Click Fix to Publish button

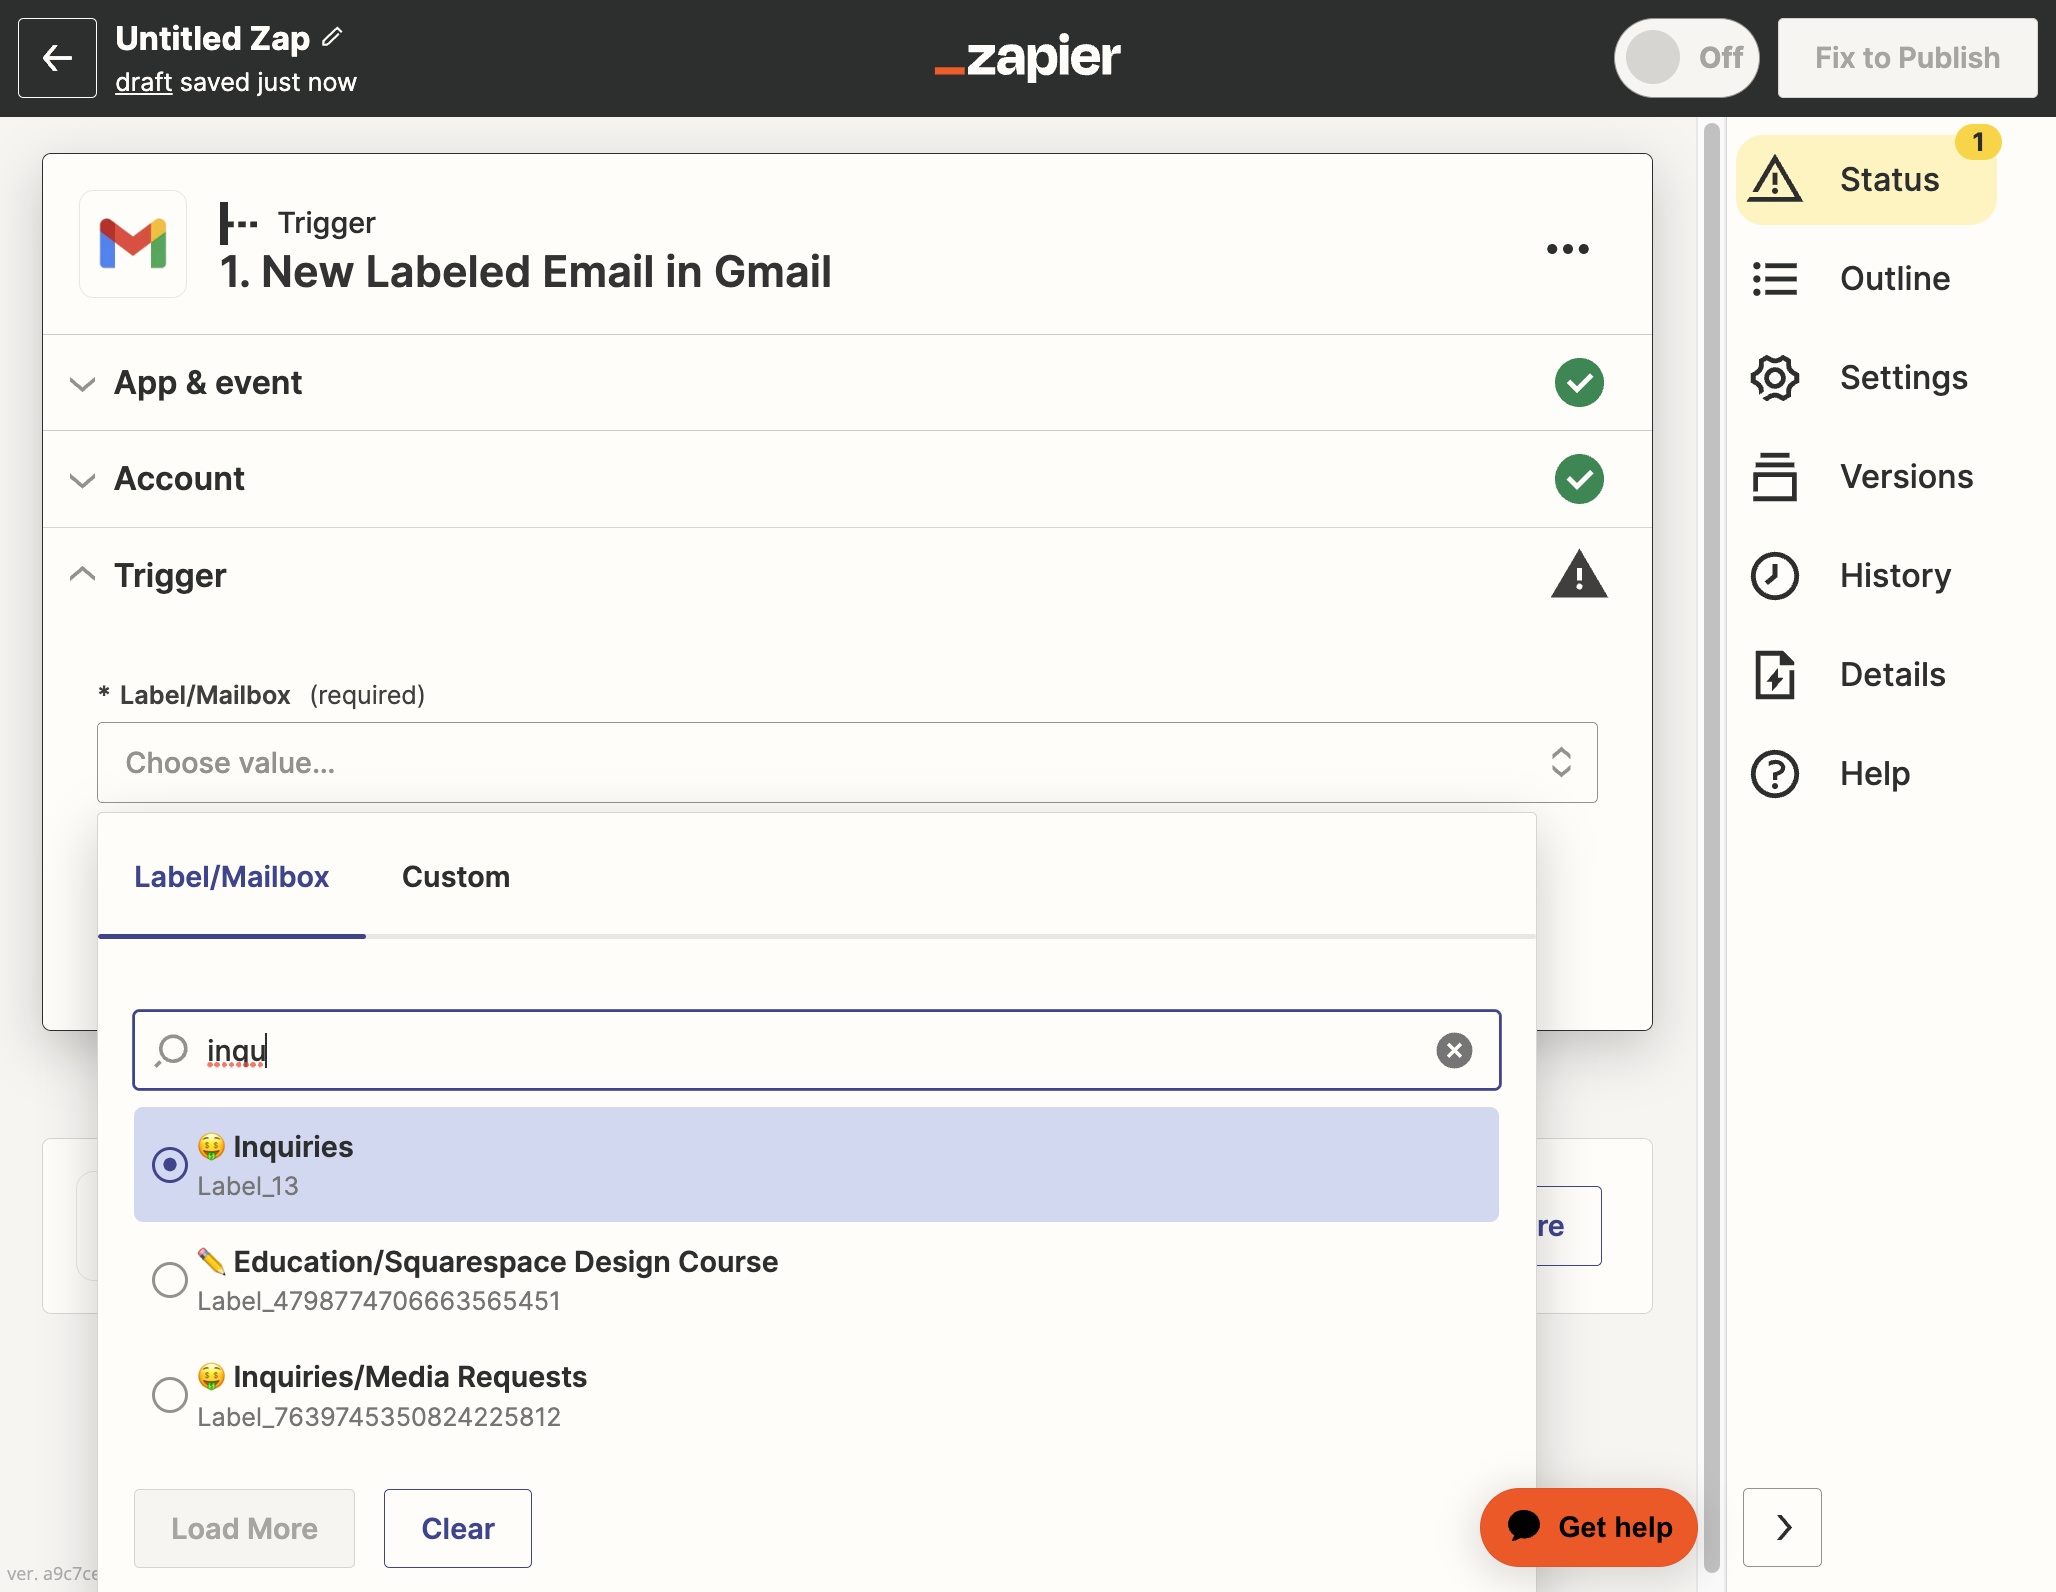tap(1907, 58)
